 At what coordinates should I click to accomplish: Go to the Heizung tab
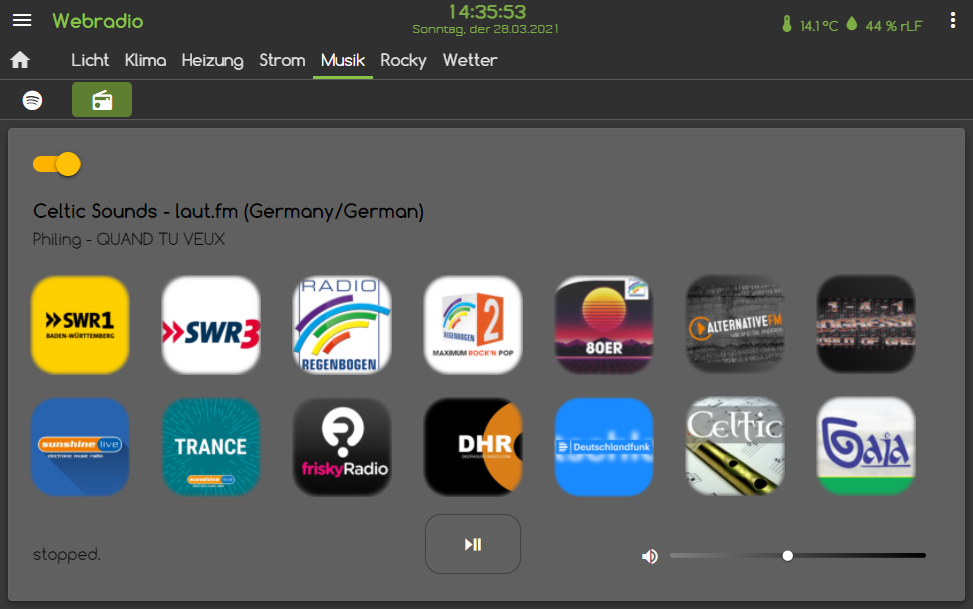point(212,60)
